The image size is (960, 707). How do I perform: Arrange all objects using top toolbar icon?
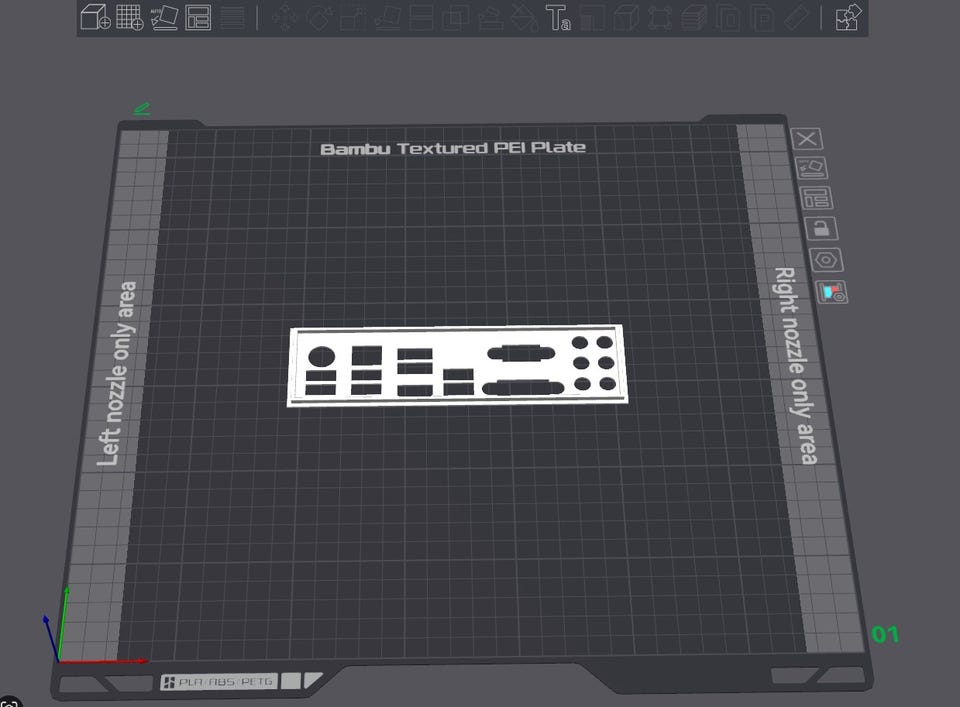point(198,17)
